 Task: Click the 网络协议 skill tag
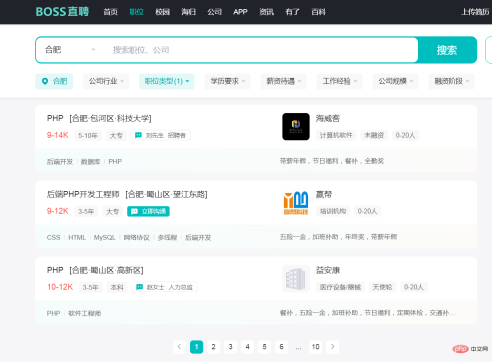point(136,238)
